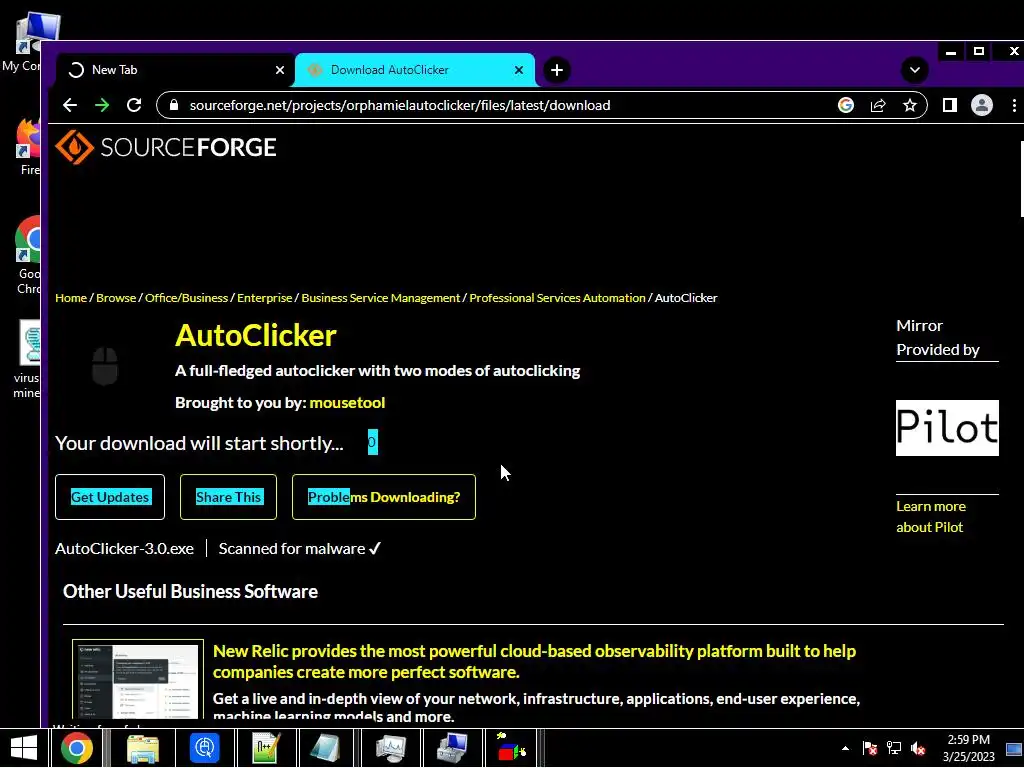This screenshot has height=768, width=1024.
Task: Click the Google Chrome desktop shortcut
Action: click(29, 256)
